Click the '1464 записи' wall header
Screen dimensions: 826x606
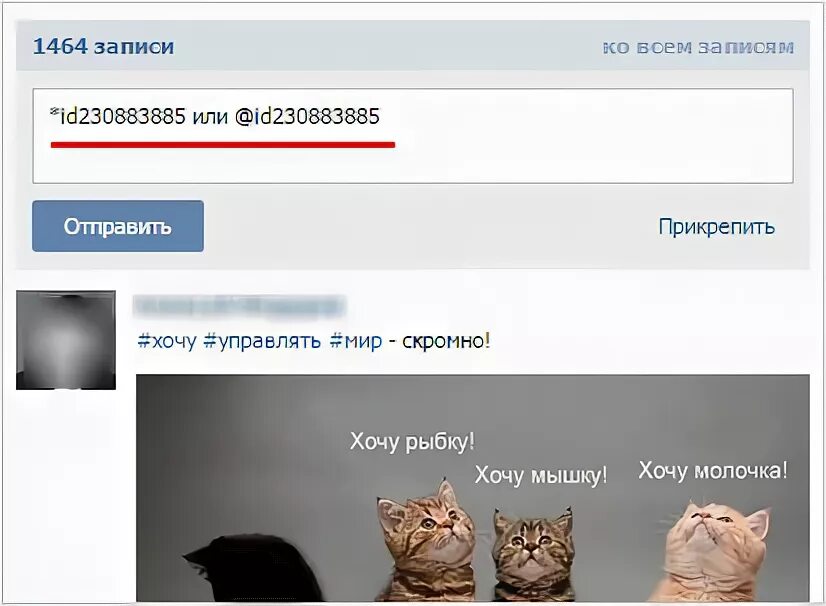103,46
